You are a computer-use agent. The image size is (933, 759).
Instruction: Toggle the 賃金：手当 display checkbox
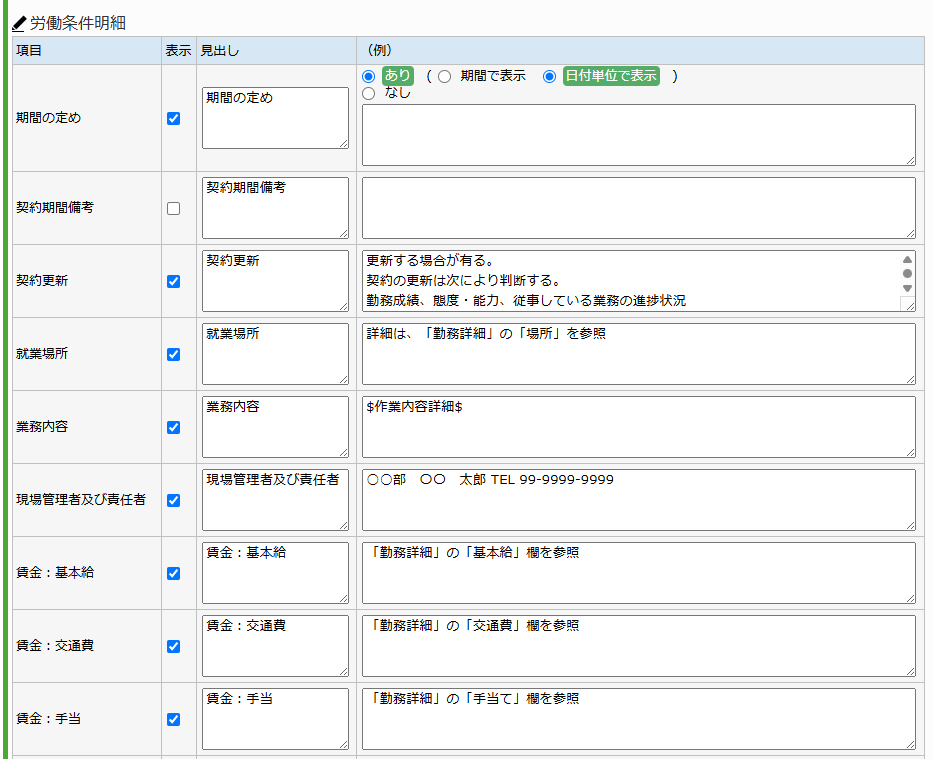pos(174,720)
